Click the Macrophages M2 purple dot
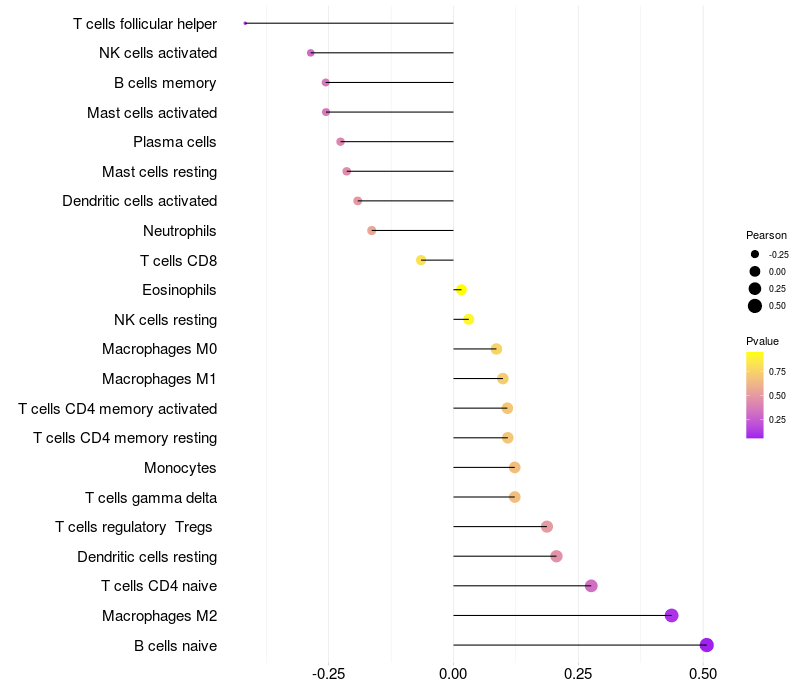The width and height of the screenshot is (800, 700). click(672, 615)
